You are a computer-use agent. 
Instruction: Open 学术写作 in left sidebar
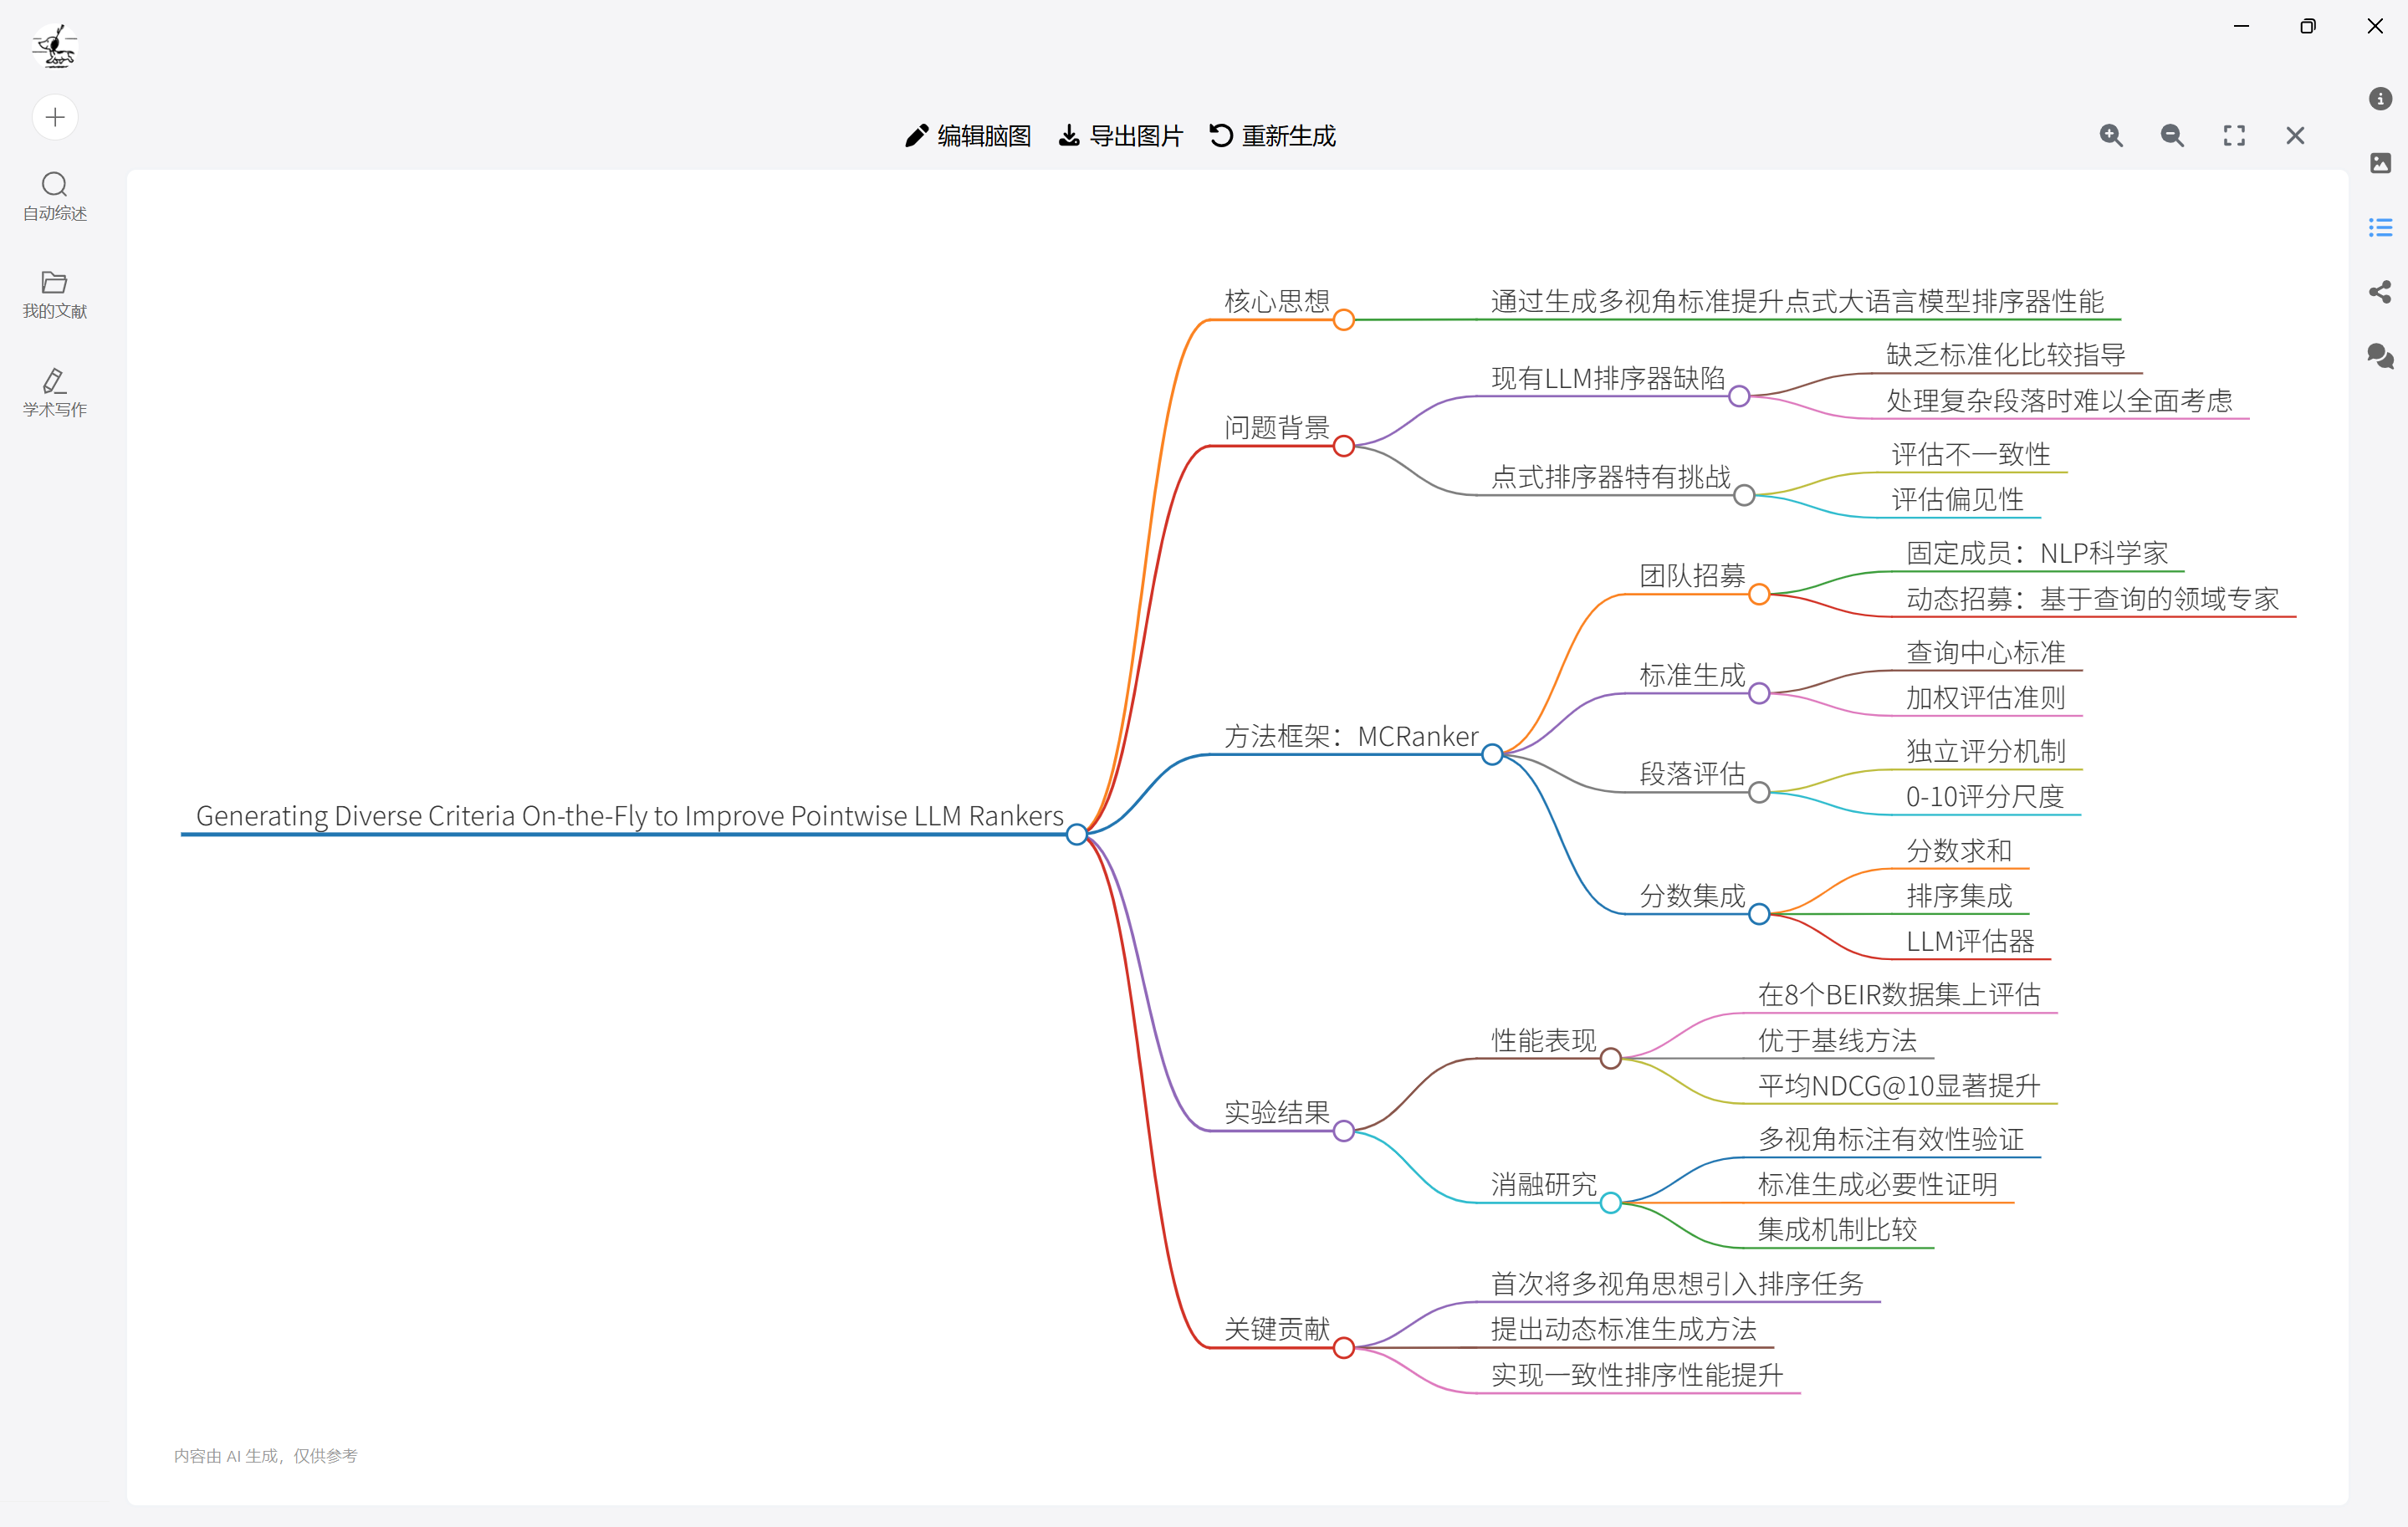tap(55, 392)
